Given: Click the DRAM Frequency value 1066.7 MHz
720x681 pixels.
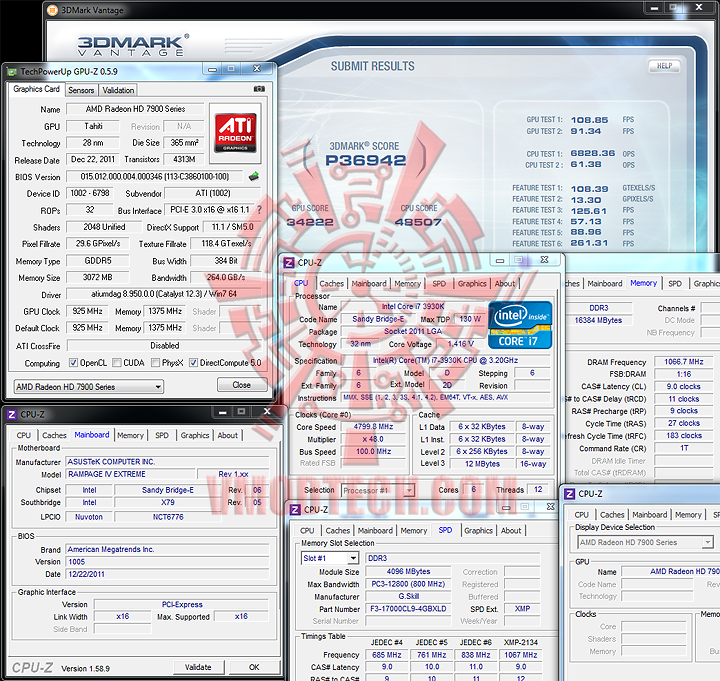Looking at the screenshot, I should (x=684, y=362).
